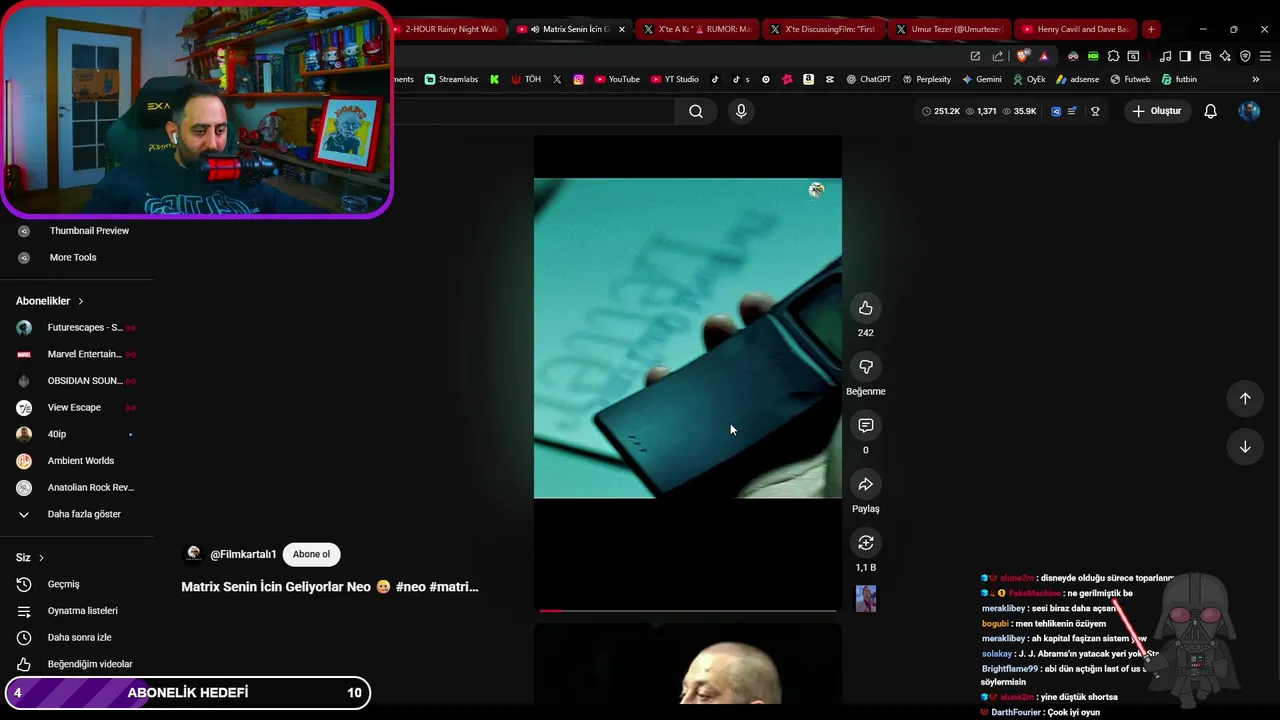Screen dimensions: 1280x720
Task: Show more bookmarks overflow chevron
Action: pyautogui.click(x=1256, y=79)
